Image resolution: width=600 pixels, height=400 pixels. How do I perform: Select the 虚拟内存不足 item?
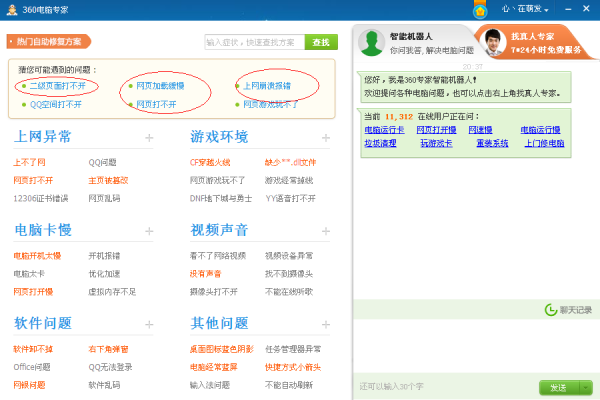click(x=112, y=292)
